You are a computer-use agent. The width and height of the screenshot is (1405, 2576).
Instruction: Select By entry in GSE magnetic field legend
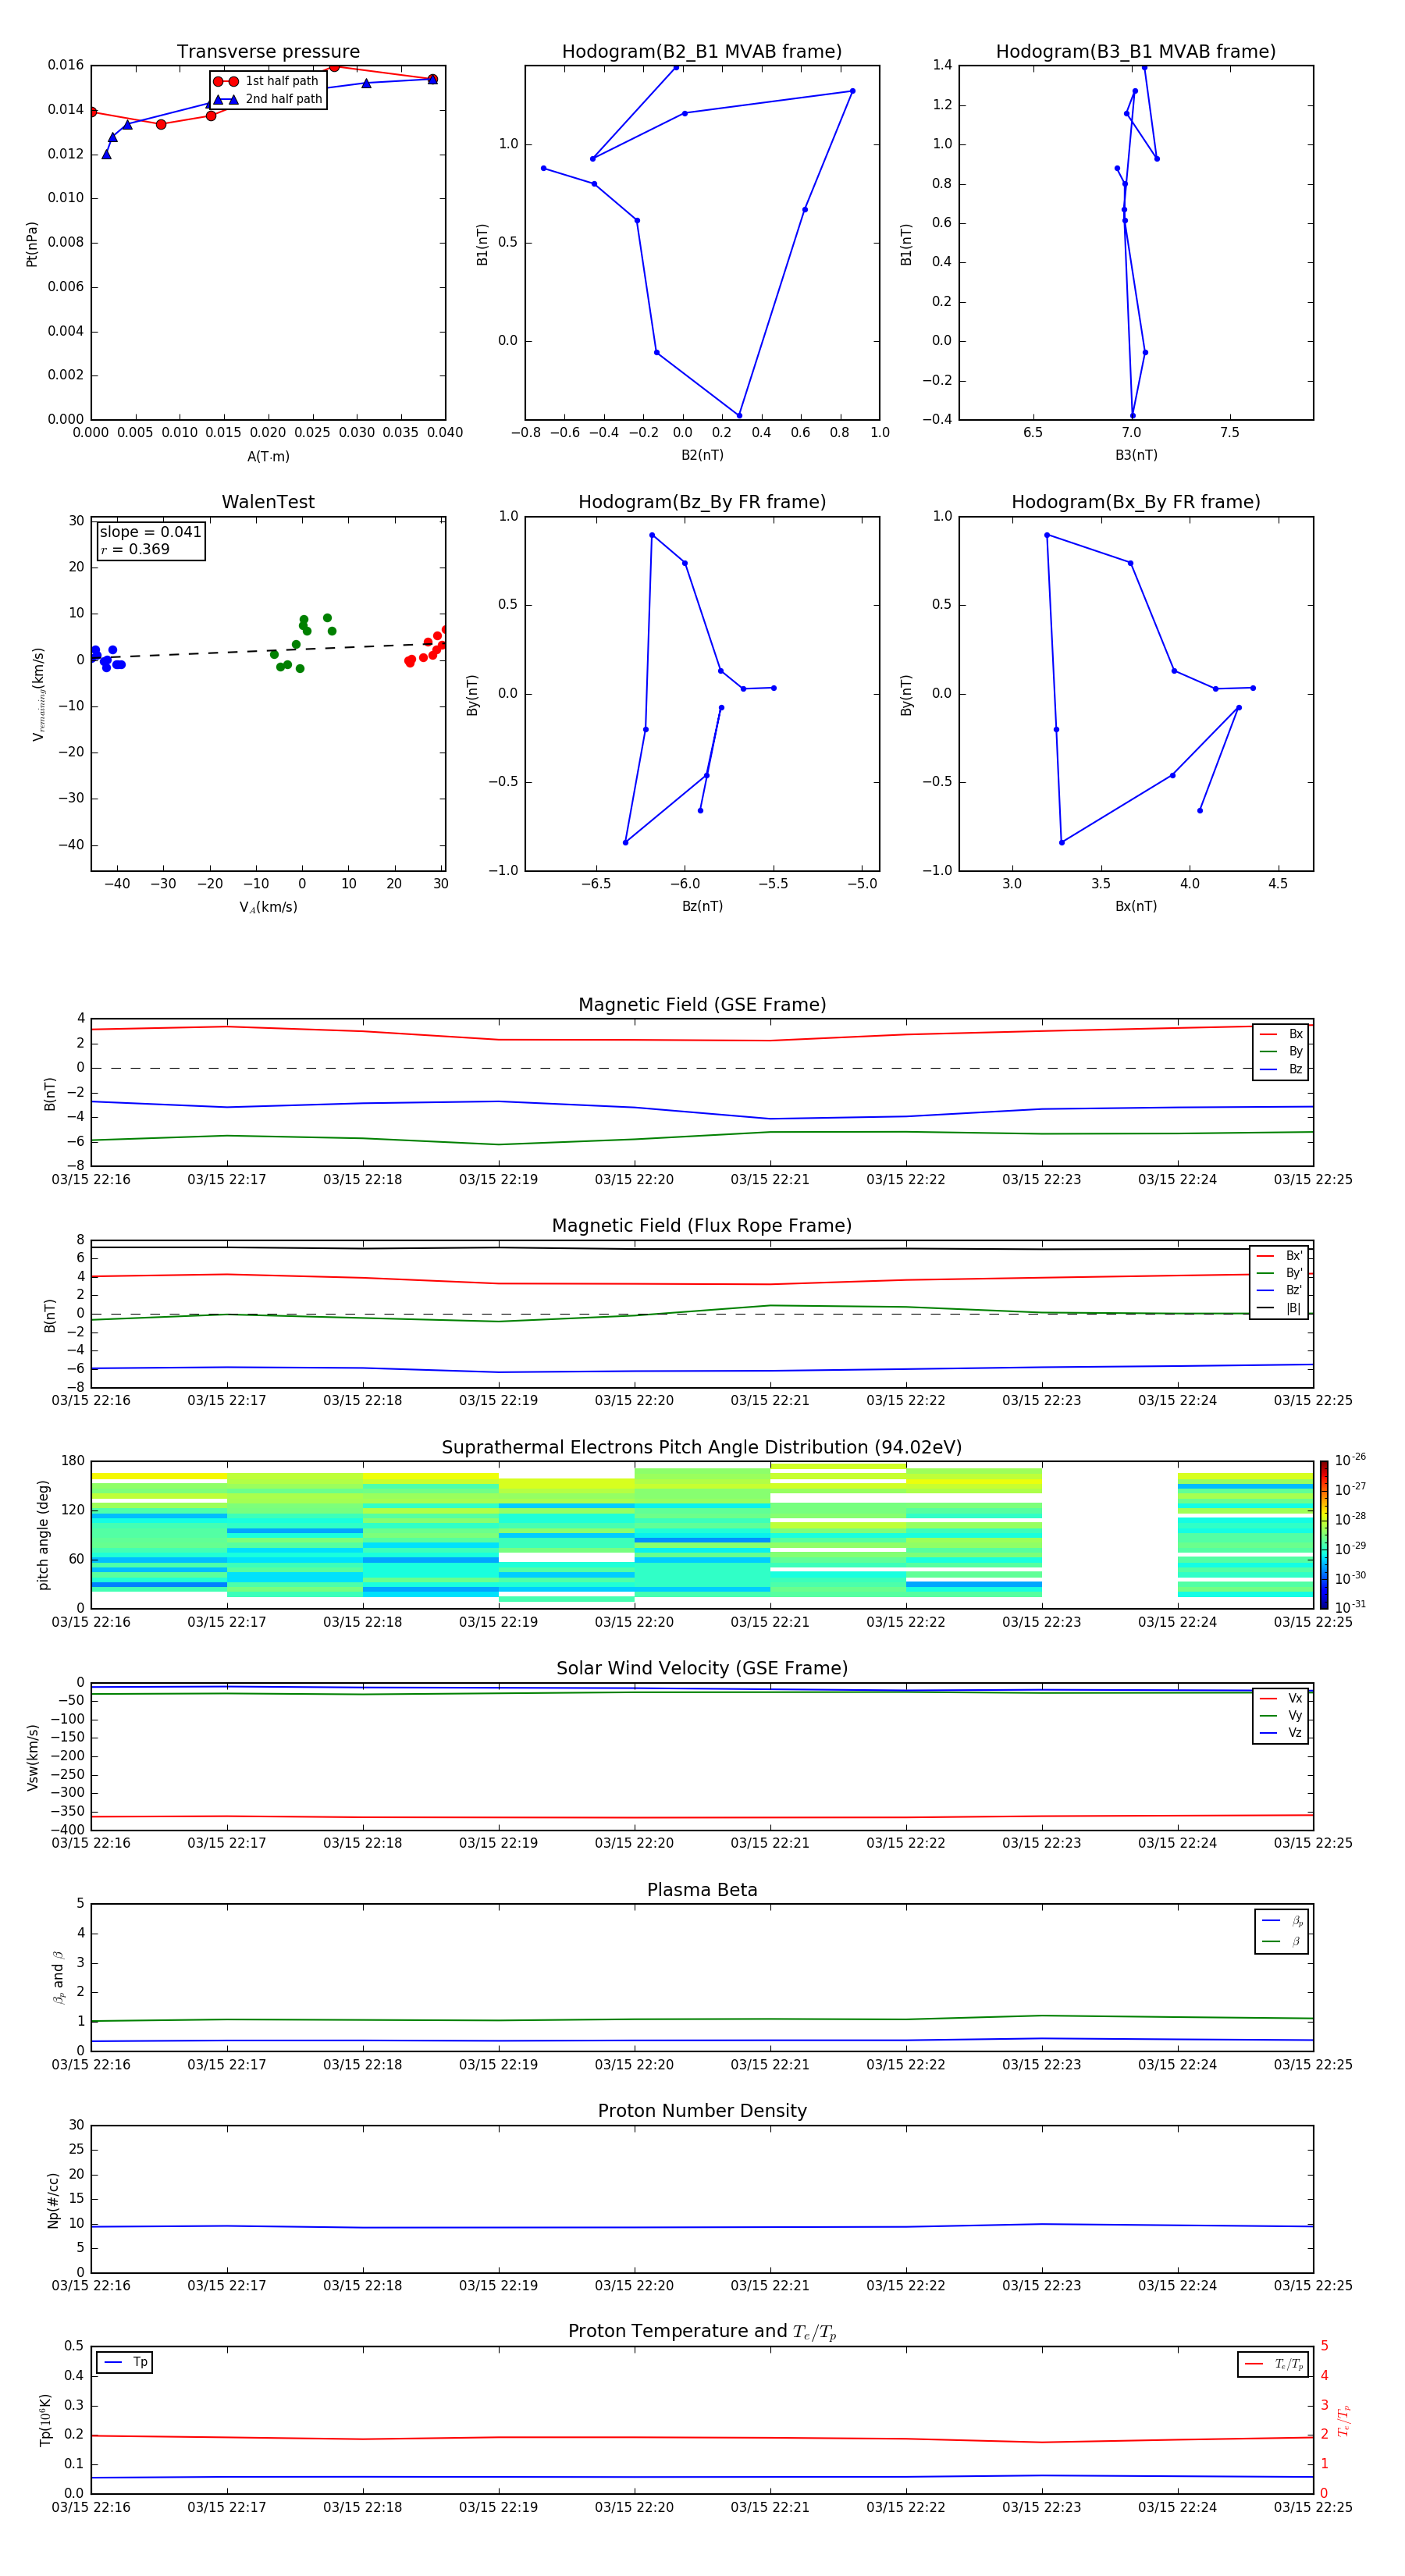(x=1281, y=1051)
